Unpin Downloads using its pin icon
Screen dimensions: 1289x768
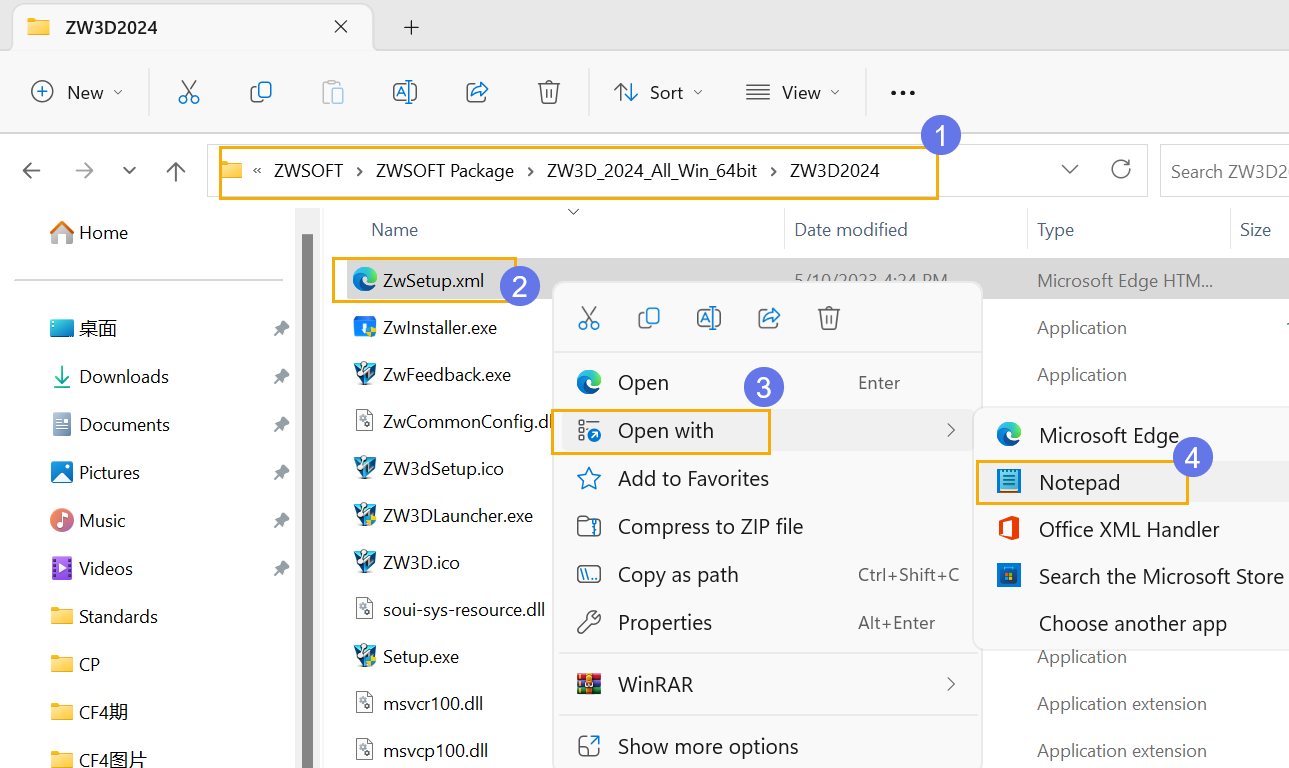click(281, 377)
